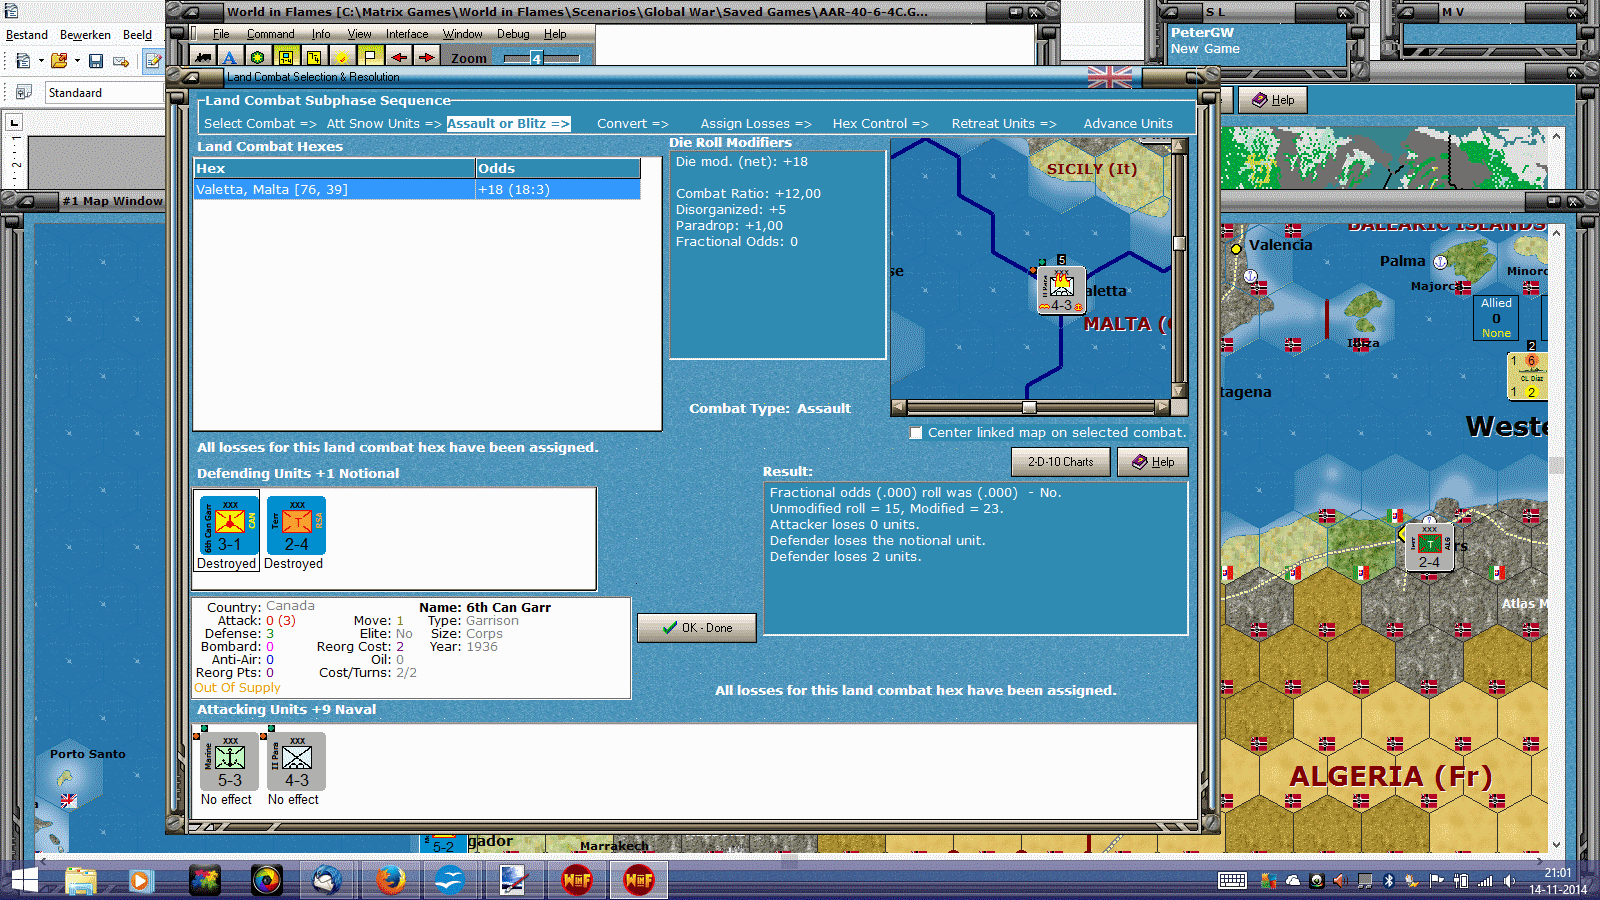The image size is (1600, 900).
Task: Click the minimap vertical scrollbar up arrow
Action: pos(1180,146)
